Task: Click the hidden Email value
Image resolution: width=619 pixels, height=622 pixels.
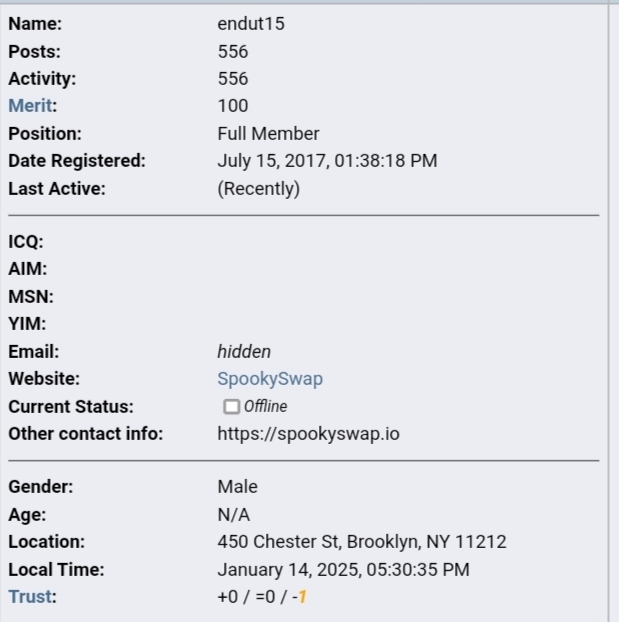Action: (244, 352)
